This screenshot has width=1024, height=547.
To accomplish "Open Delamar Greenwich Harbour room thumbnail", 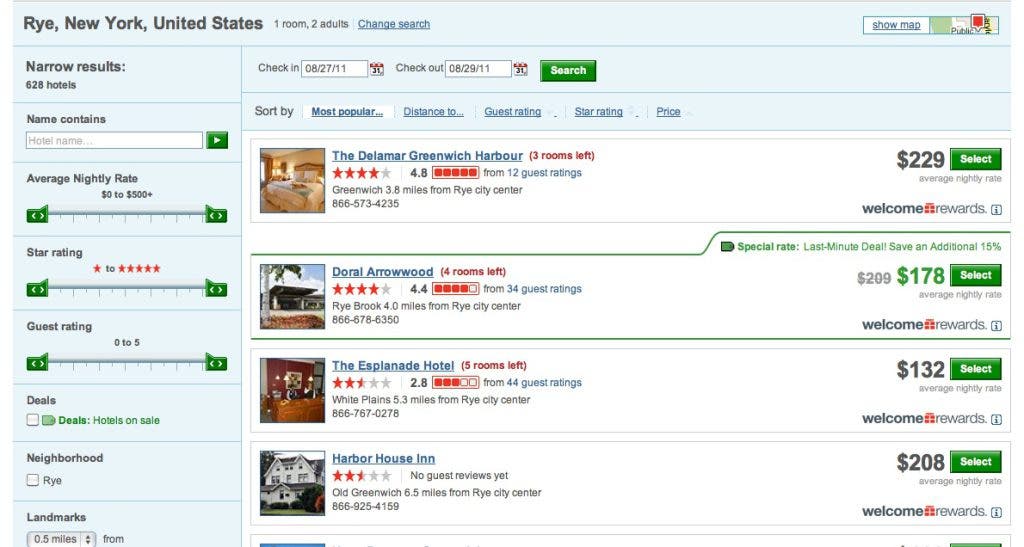I will [x=292, y=180].
